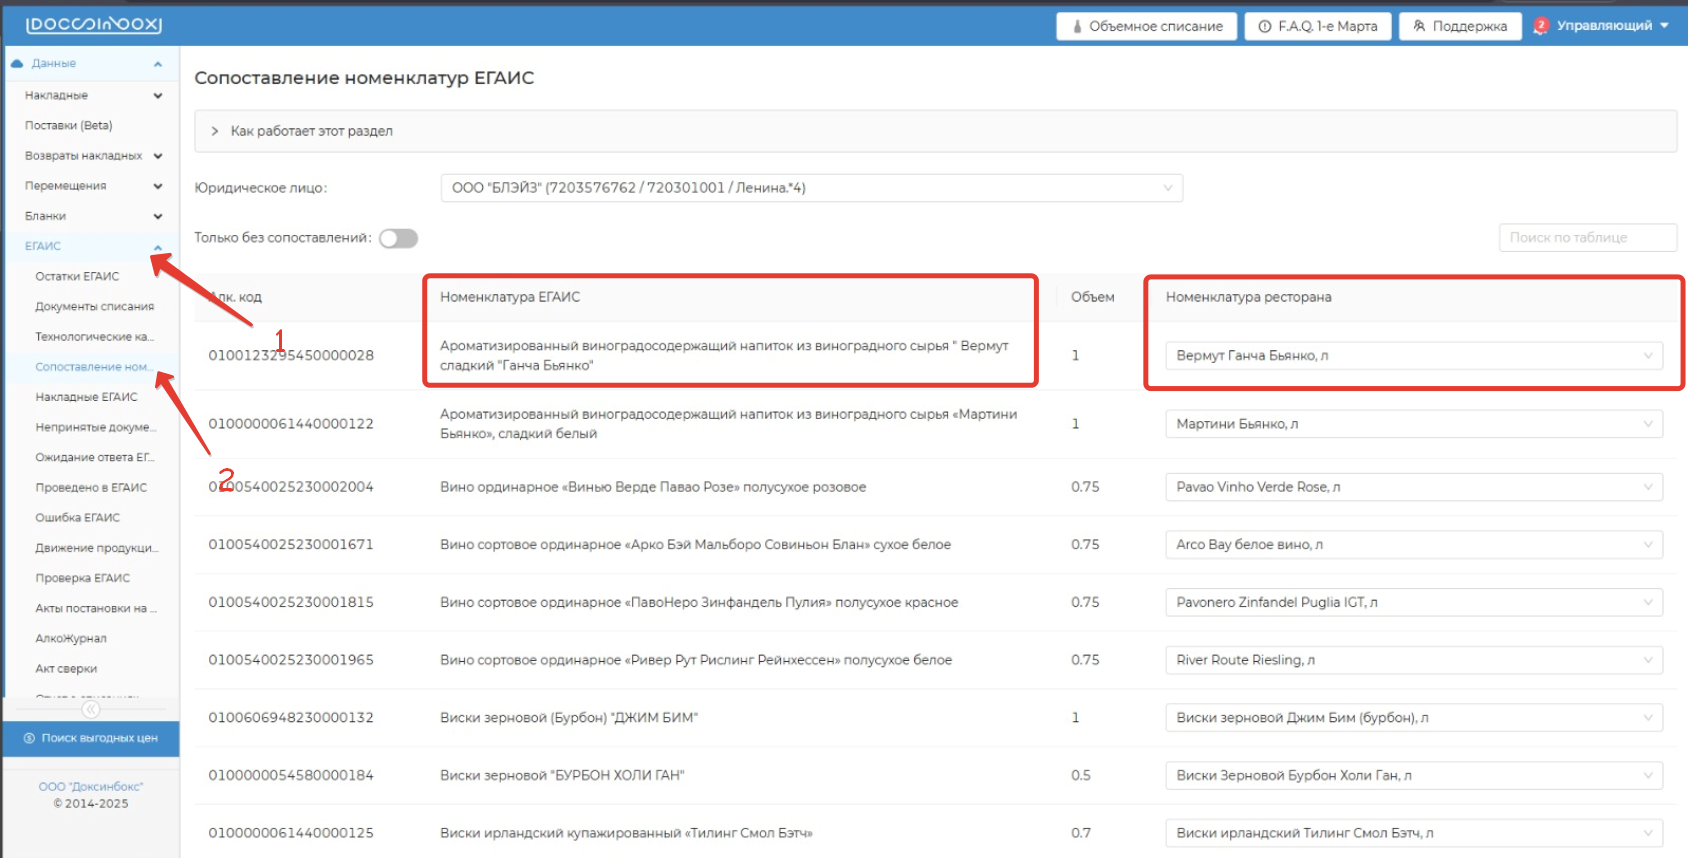
Task: Open АлкоЖурнал
Action: point(71,638)
